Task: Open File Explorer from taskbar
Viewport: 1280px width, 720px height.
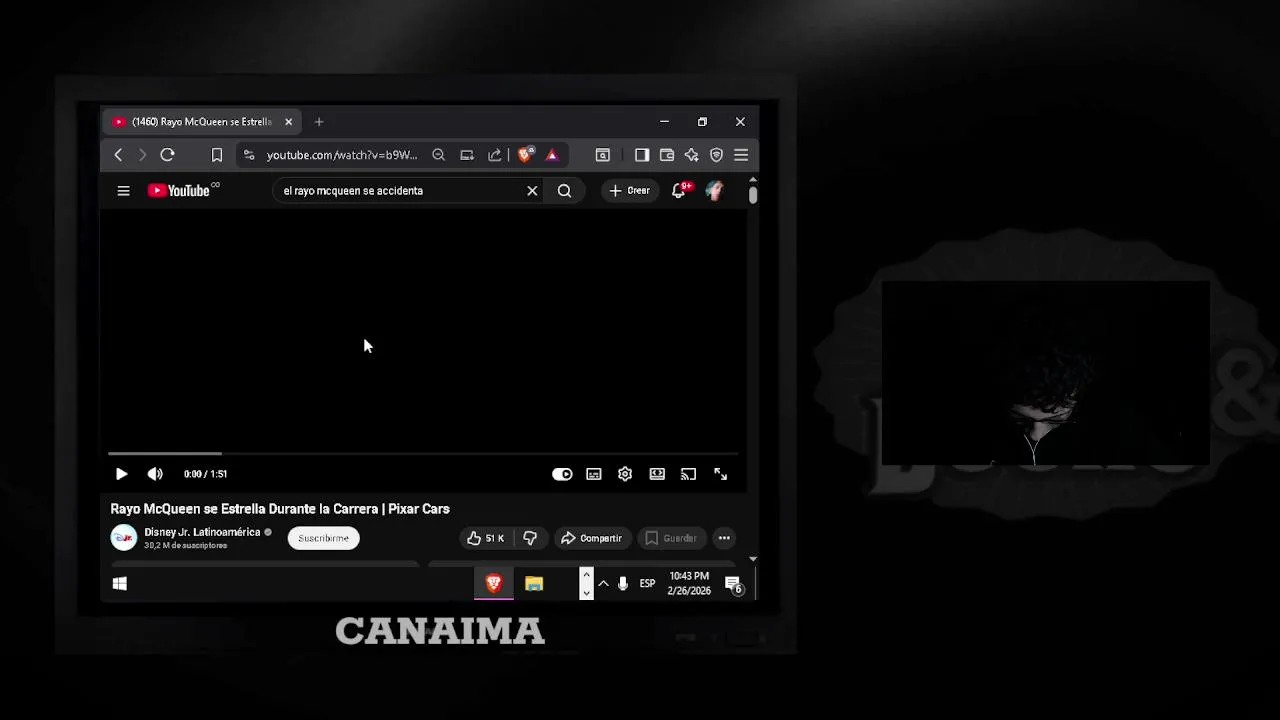Action: point(534,584)
